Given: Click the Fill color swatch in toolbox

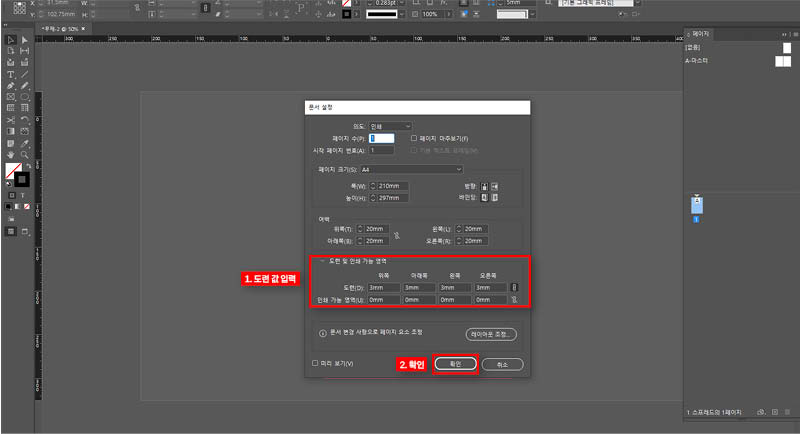Looking at the screenshot, I should pos(13,171).
